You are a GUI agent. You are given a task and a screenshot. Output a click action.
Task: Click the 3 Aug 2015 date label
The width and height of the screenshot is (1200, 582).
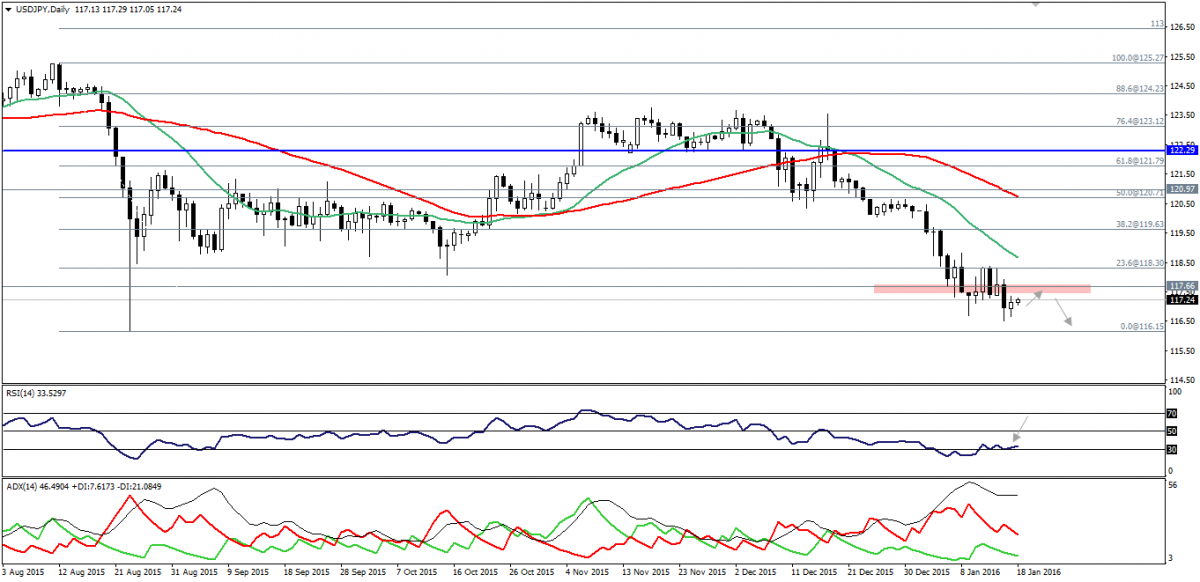click(x=25, y=571)
